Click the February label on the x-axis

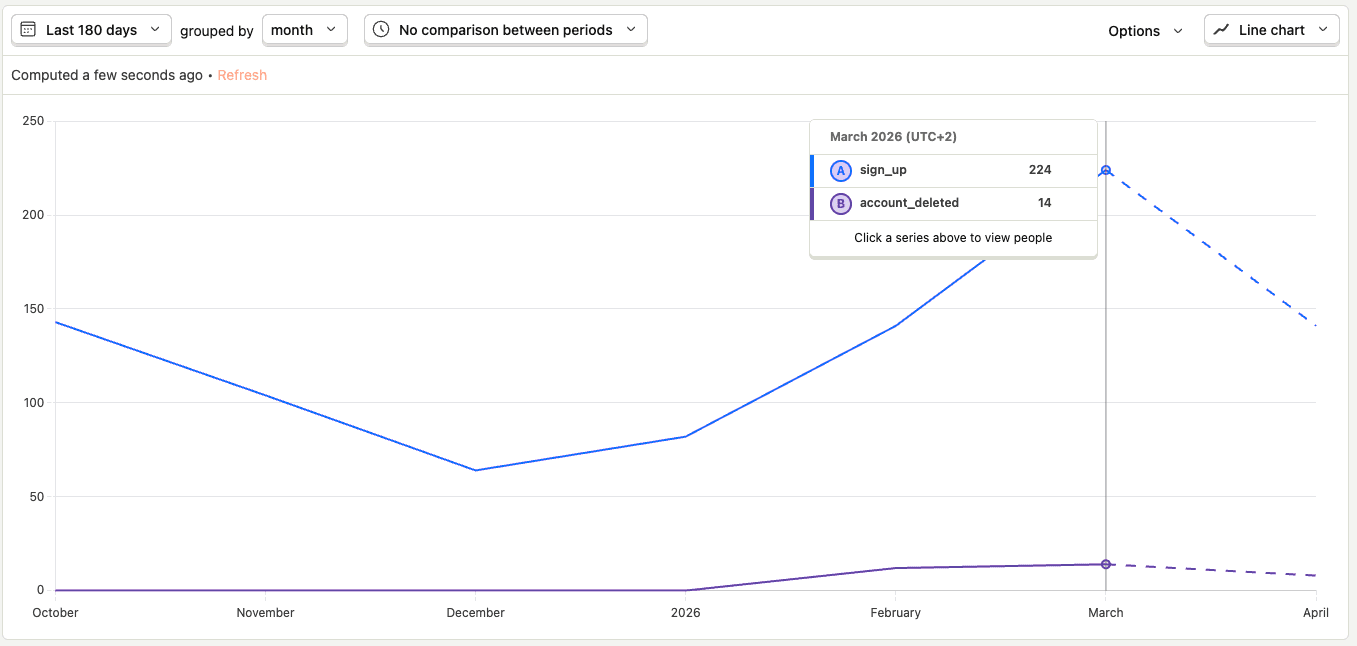coord(895,612)
